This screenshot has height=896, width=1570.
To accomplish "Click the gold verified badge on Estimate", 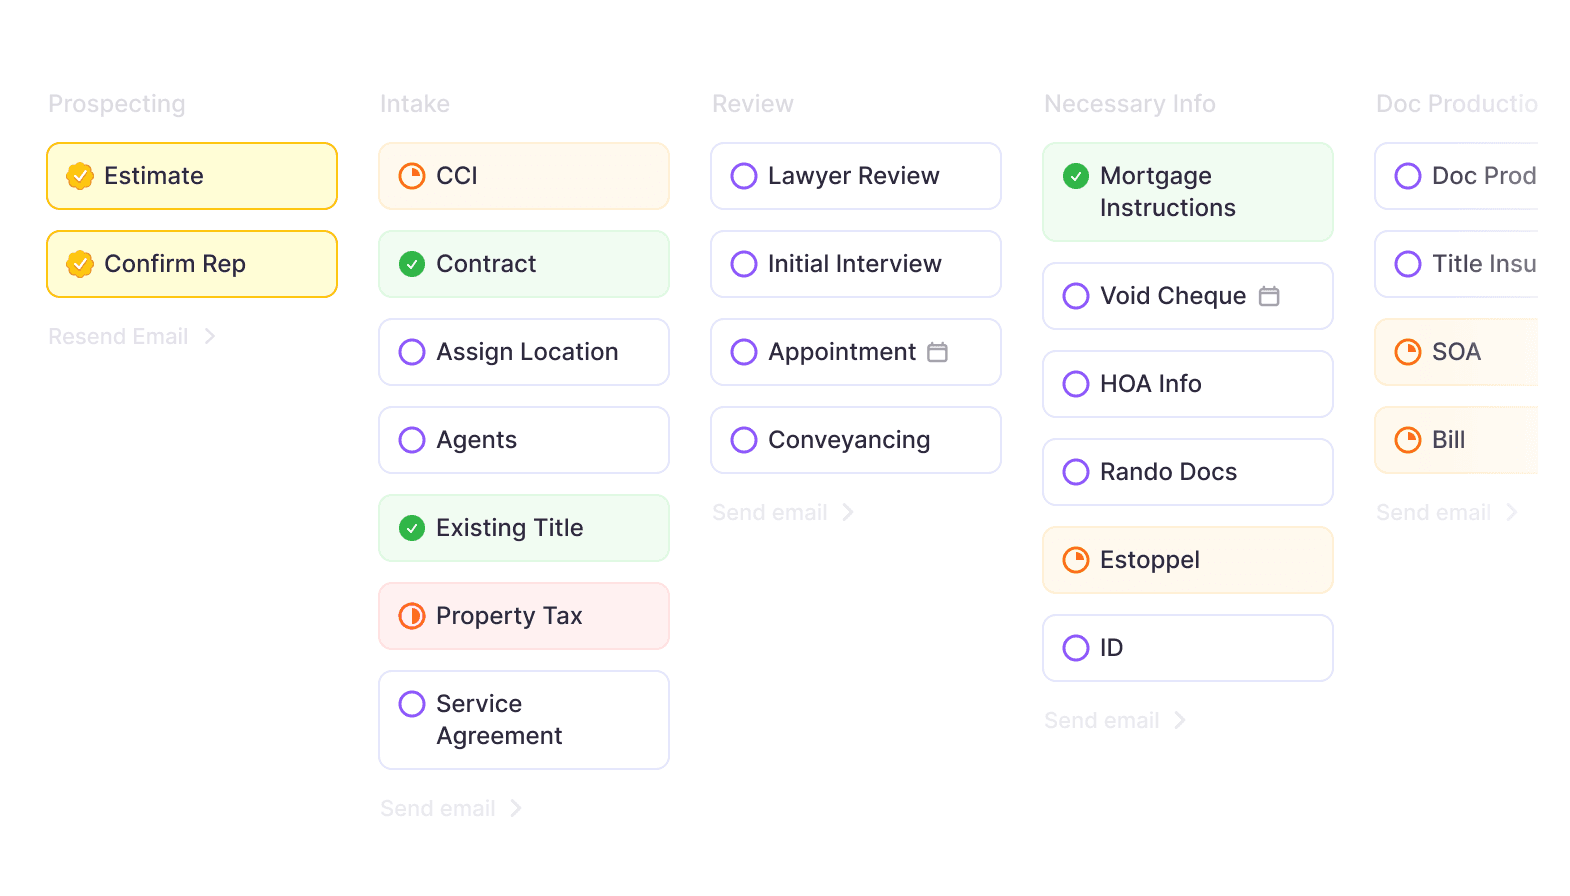I will pyautogui.click(x=80, y=176).
